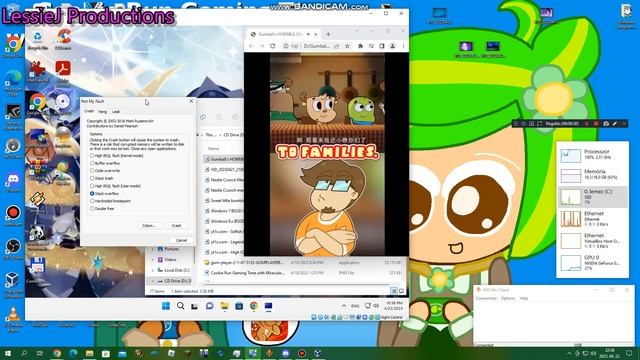
Task: Click the Name column header in Explorer
Action: 213,149
